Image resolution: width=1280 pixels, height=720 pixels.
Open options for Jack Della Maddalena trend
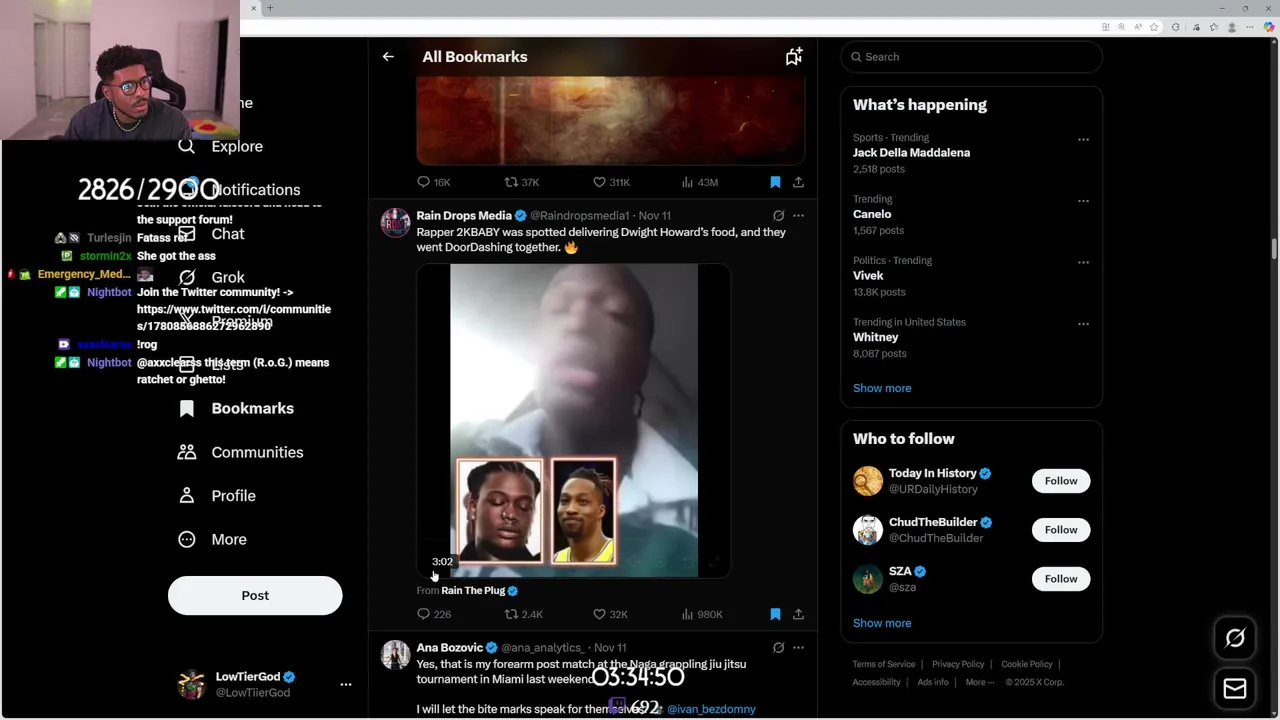(1083, 139)
